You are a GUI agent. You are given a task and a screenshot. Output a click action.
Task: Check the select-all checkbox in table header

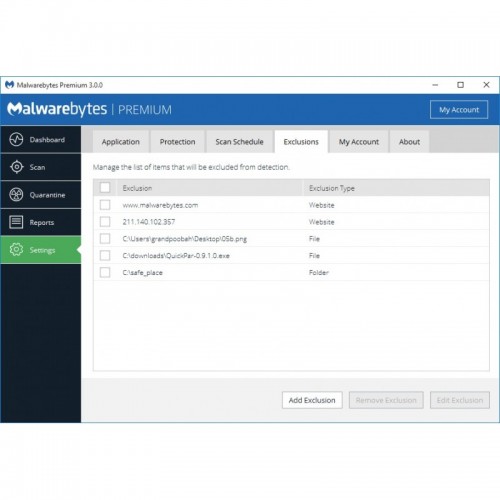click(105, 188)
